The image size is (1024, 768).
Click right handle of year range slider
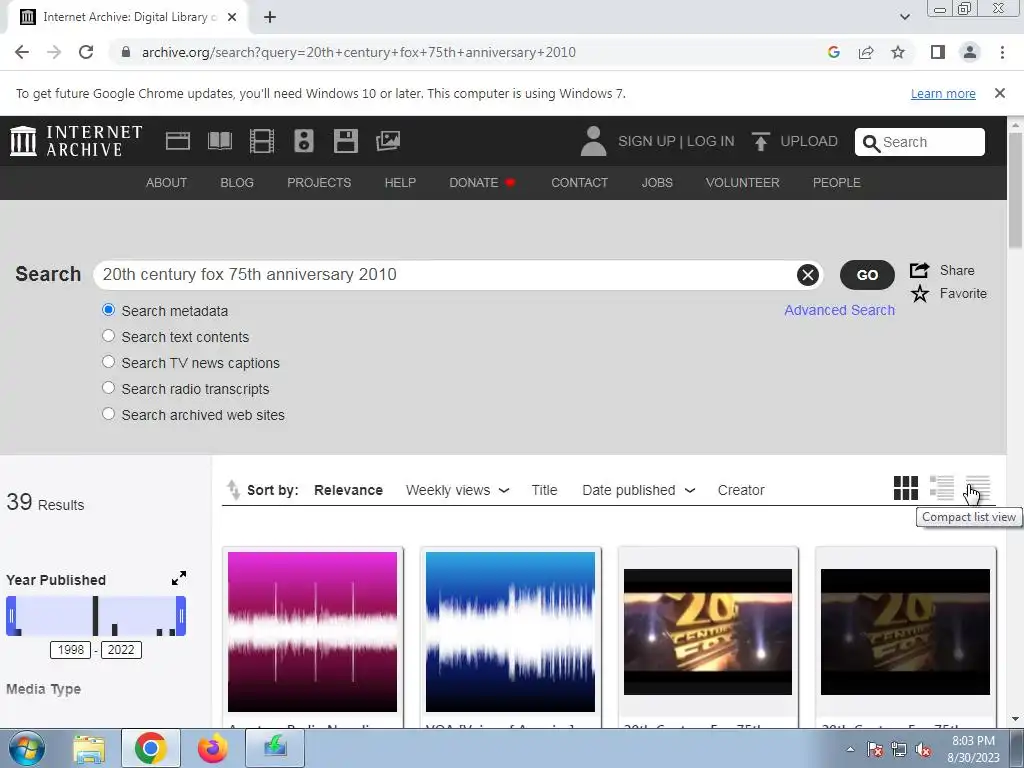(181, 616)
